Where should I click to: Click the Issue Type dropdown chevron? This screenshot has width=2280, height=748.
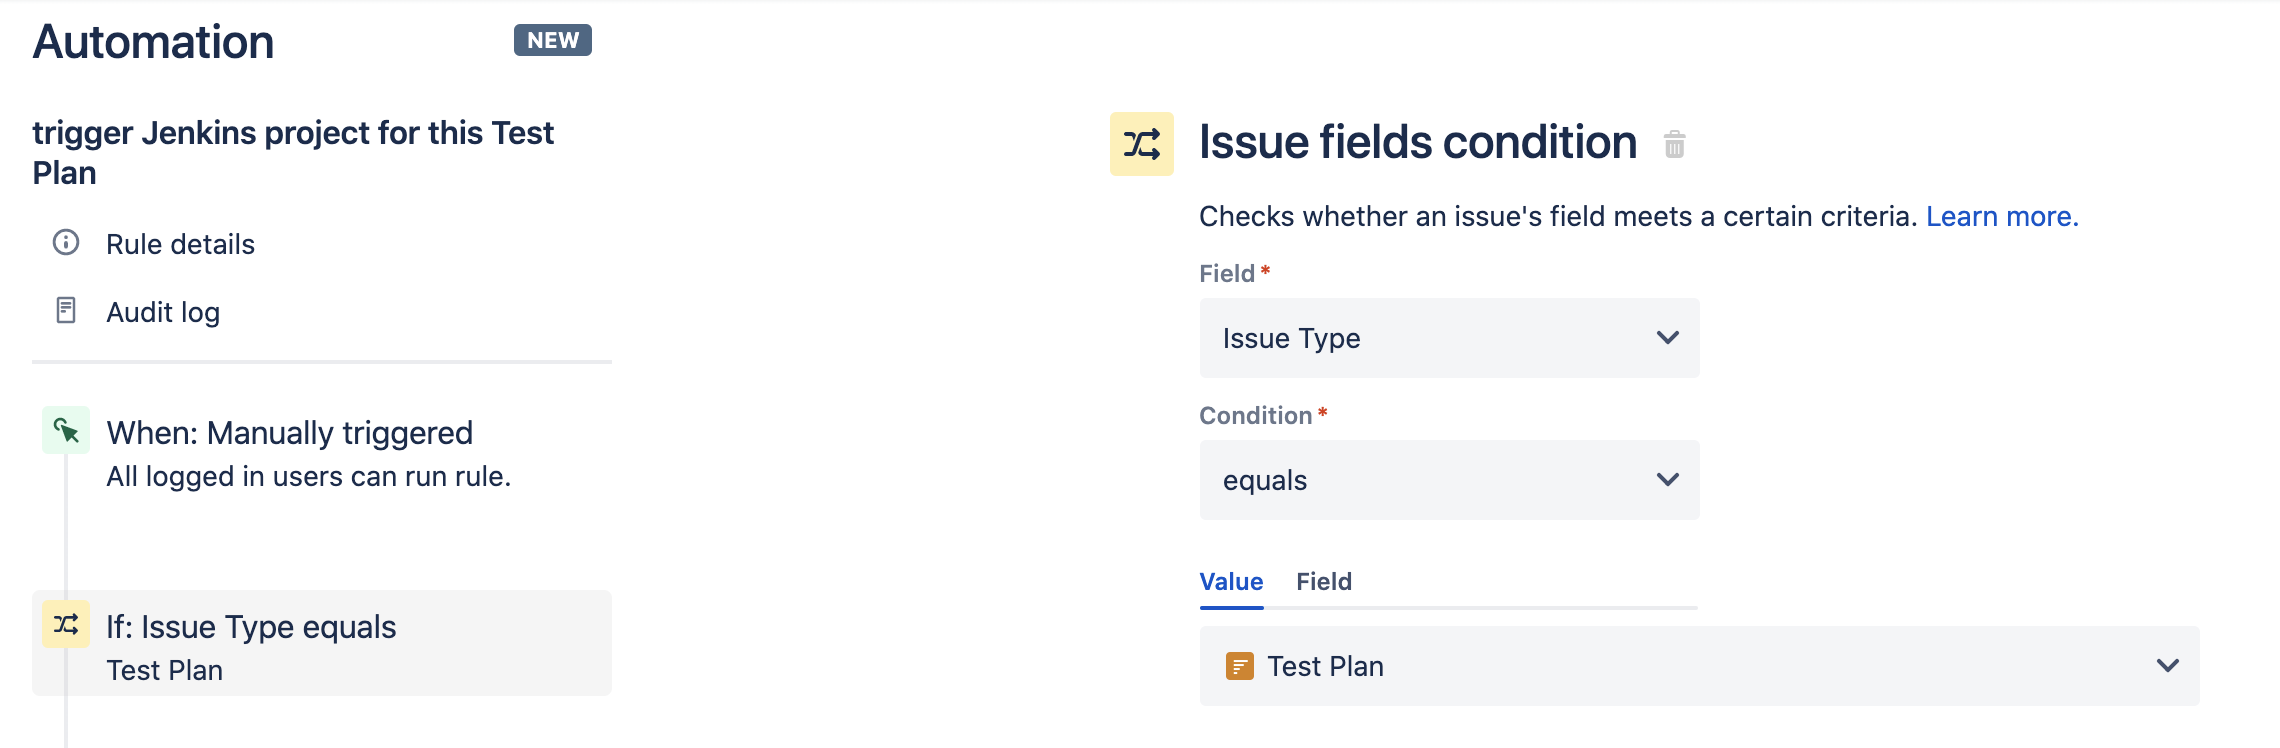point(1667,338)
